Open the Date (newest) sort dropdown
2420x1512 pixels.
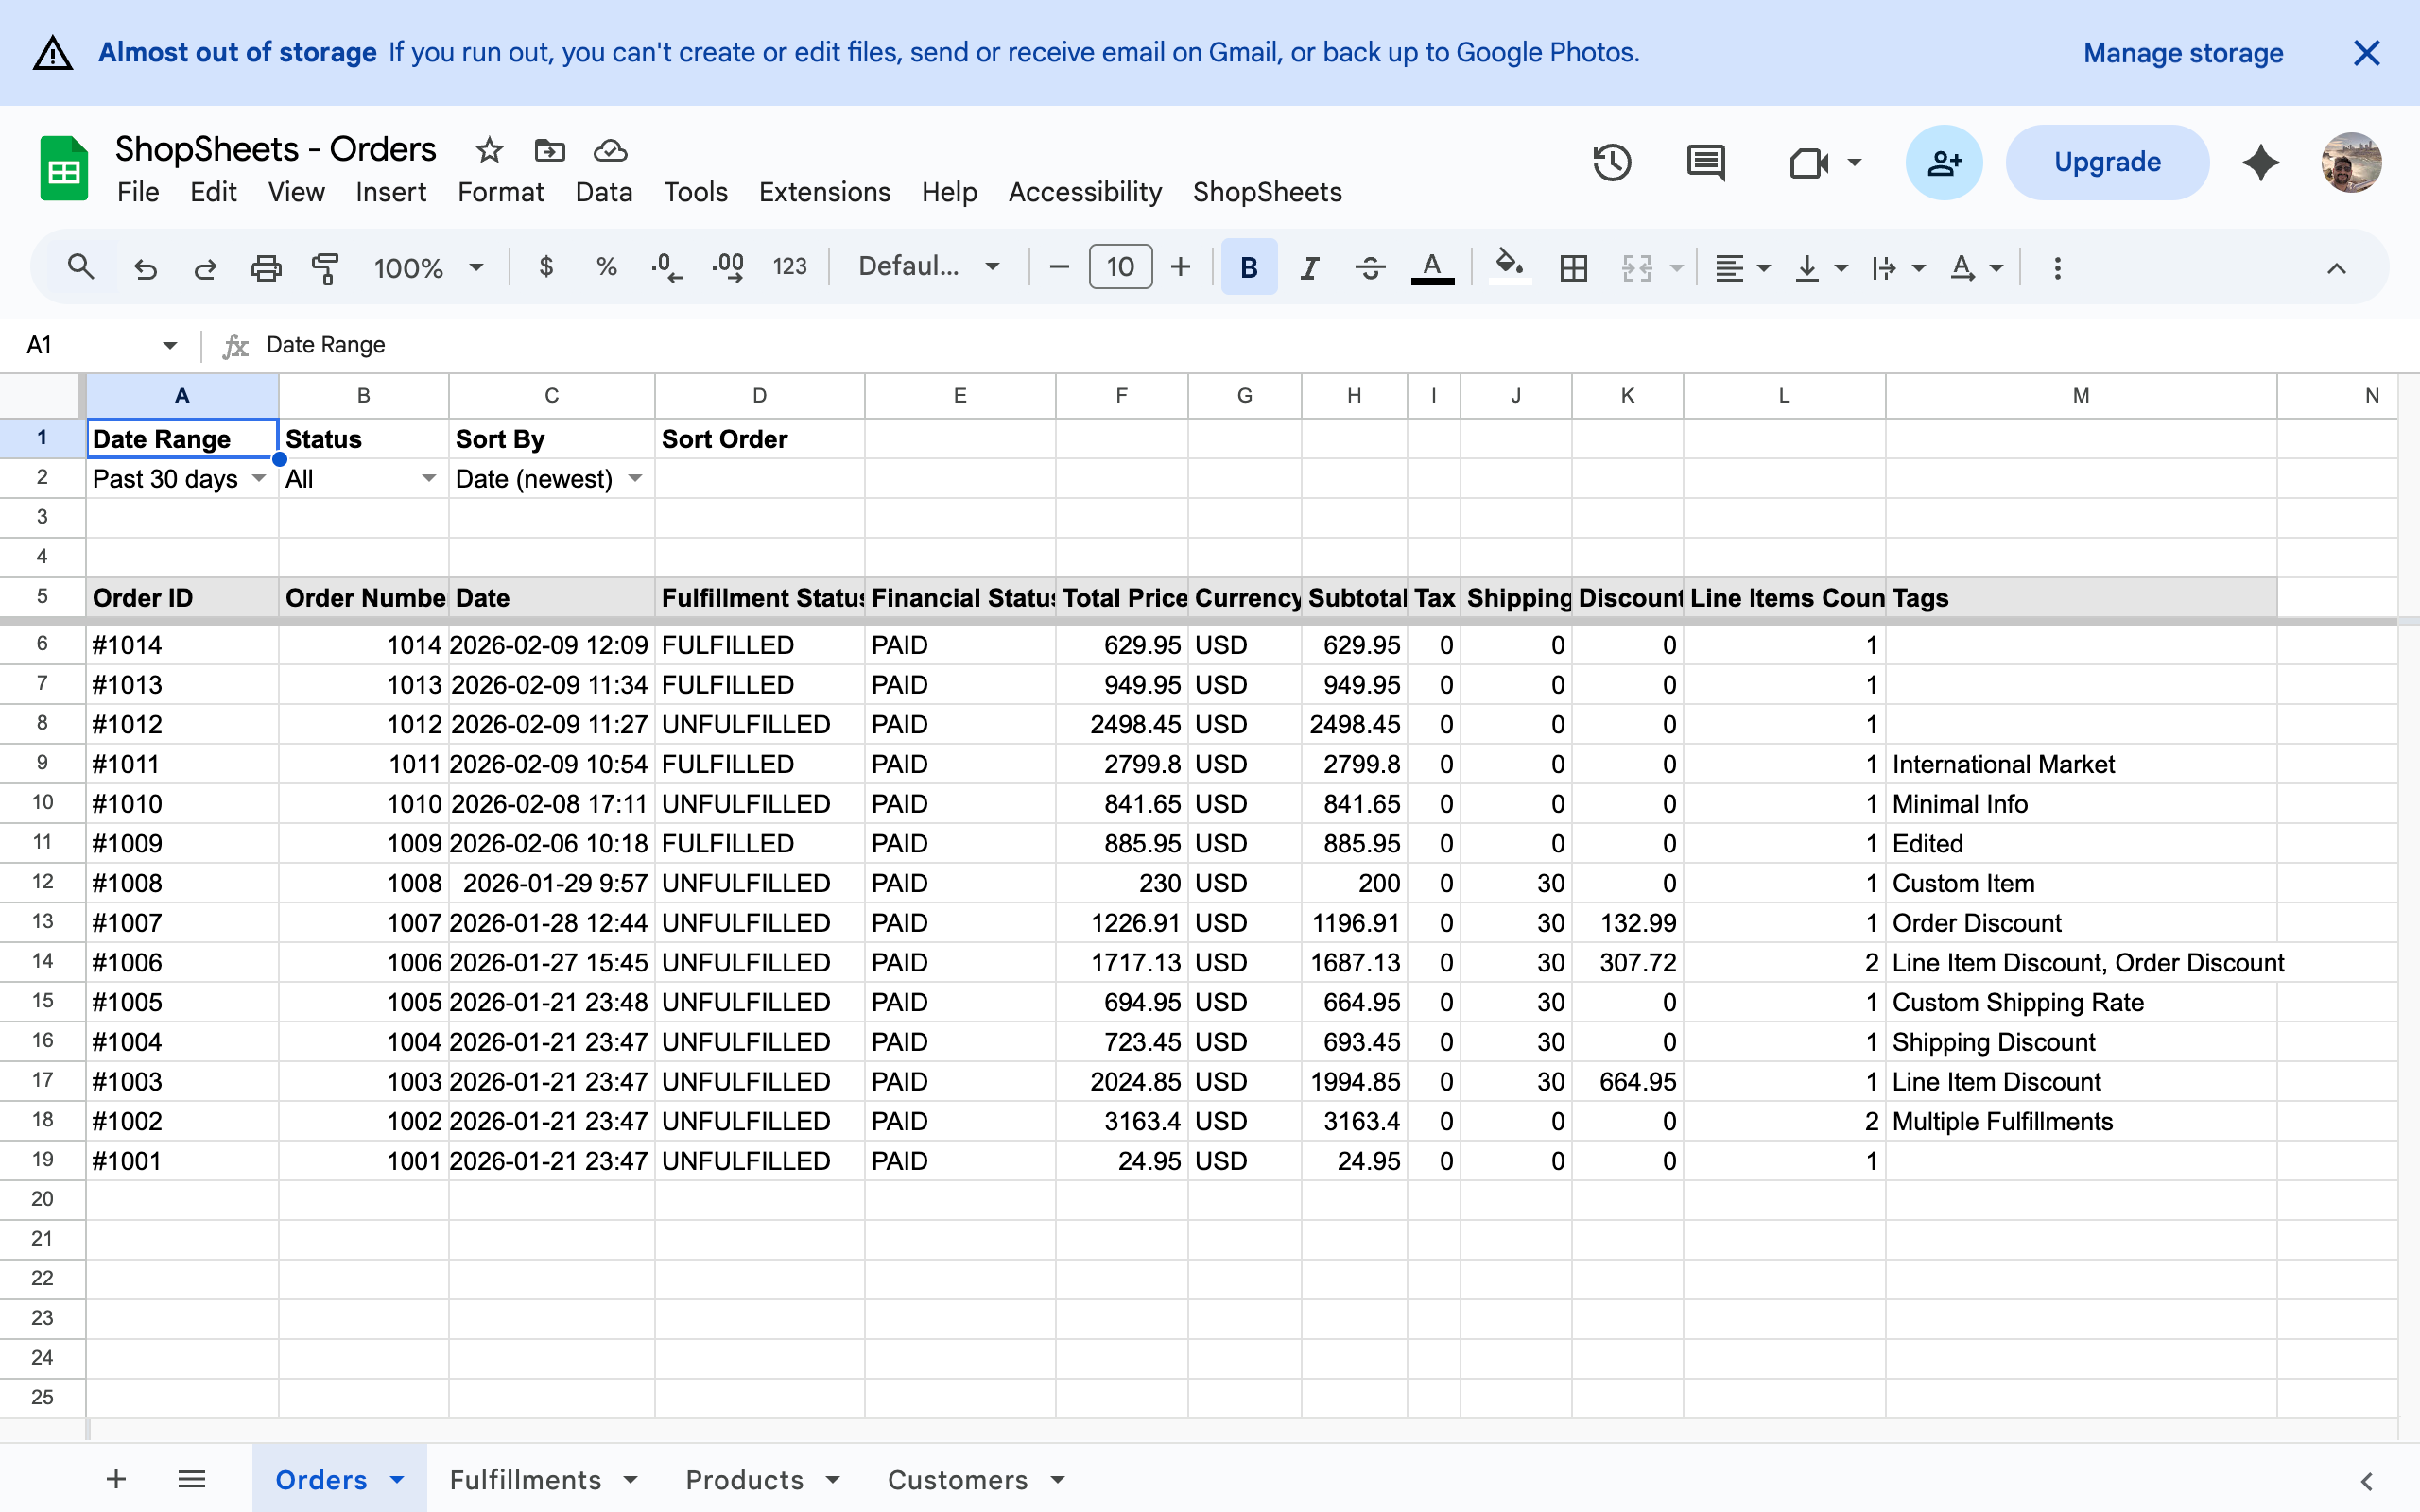point(635,478)
